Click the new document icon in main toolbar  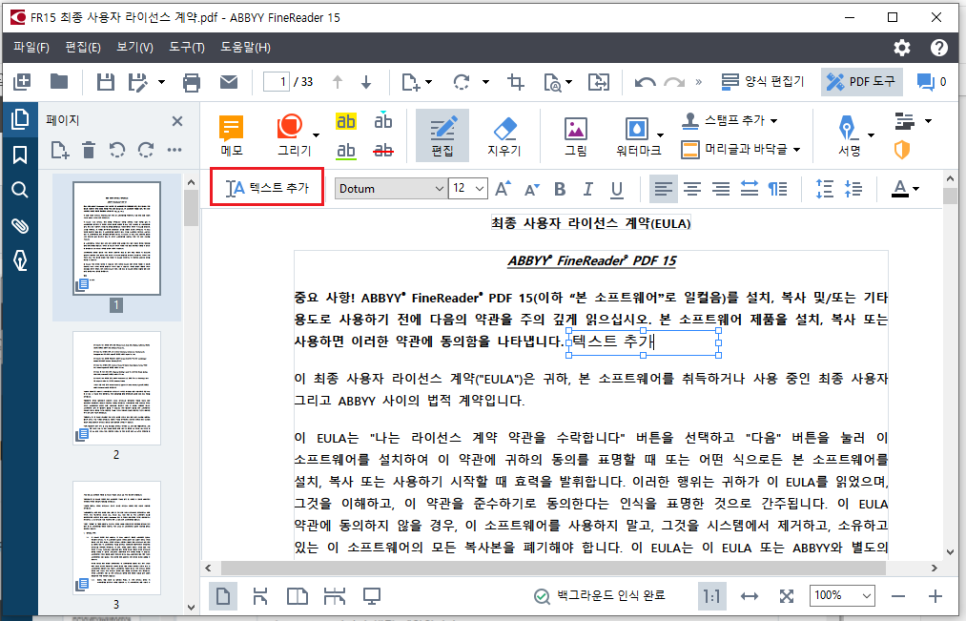coord(22,81)
